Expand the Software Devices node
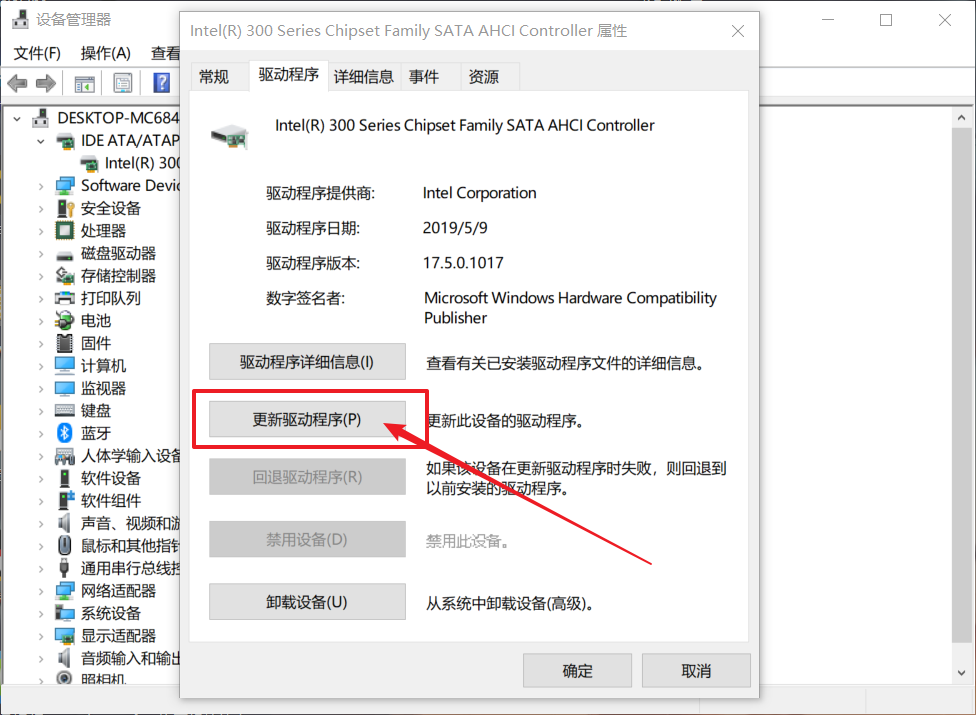 [x=40, y=185]
